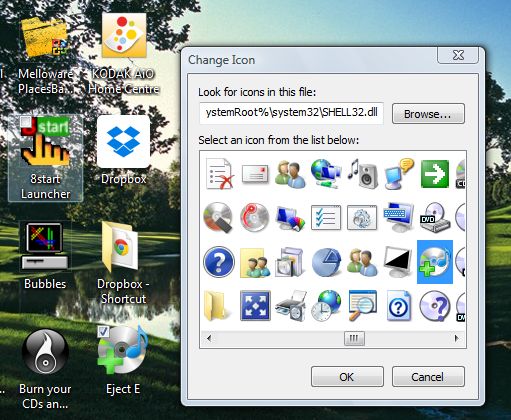Screen dimensions: 511x420
Task: Choose the globe with clock icon
Action: 326,306
